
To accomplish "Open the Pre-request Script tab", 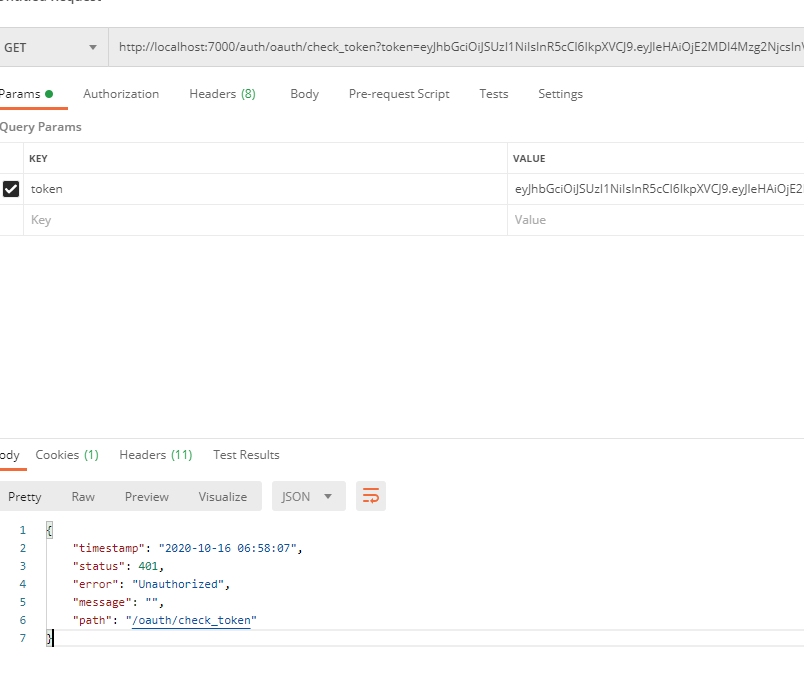I will point(399,94).
